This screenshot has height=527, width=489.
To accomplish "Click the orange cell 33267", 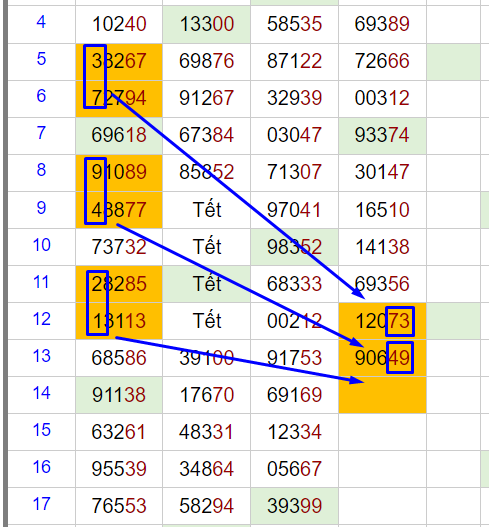I will [x=119, y=62].
